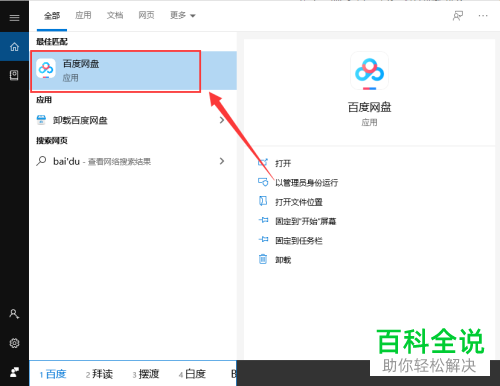
Task: Choose IME candidate 1 百度
Action: click(x=53, y=374)
